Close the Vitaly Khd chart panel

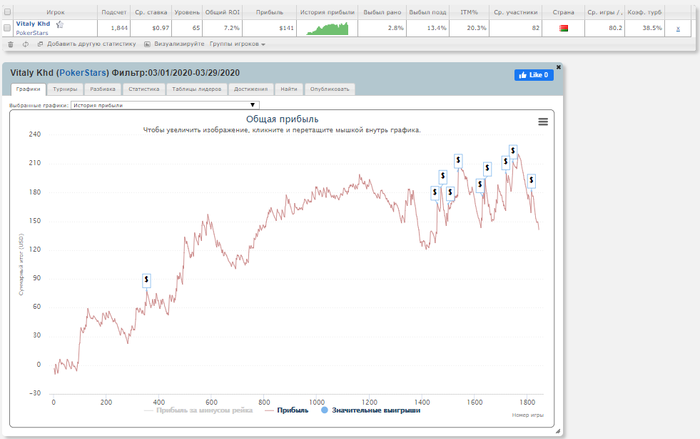[x=558, y=67]
